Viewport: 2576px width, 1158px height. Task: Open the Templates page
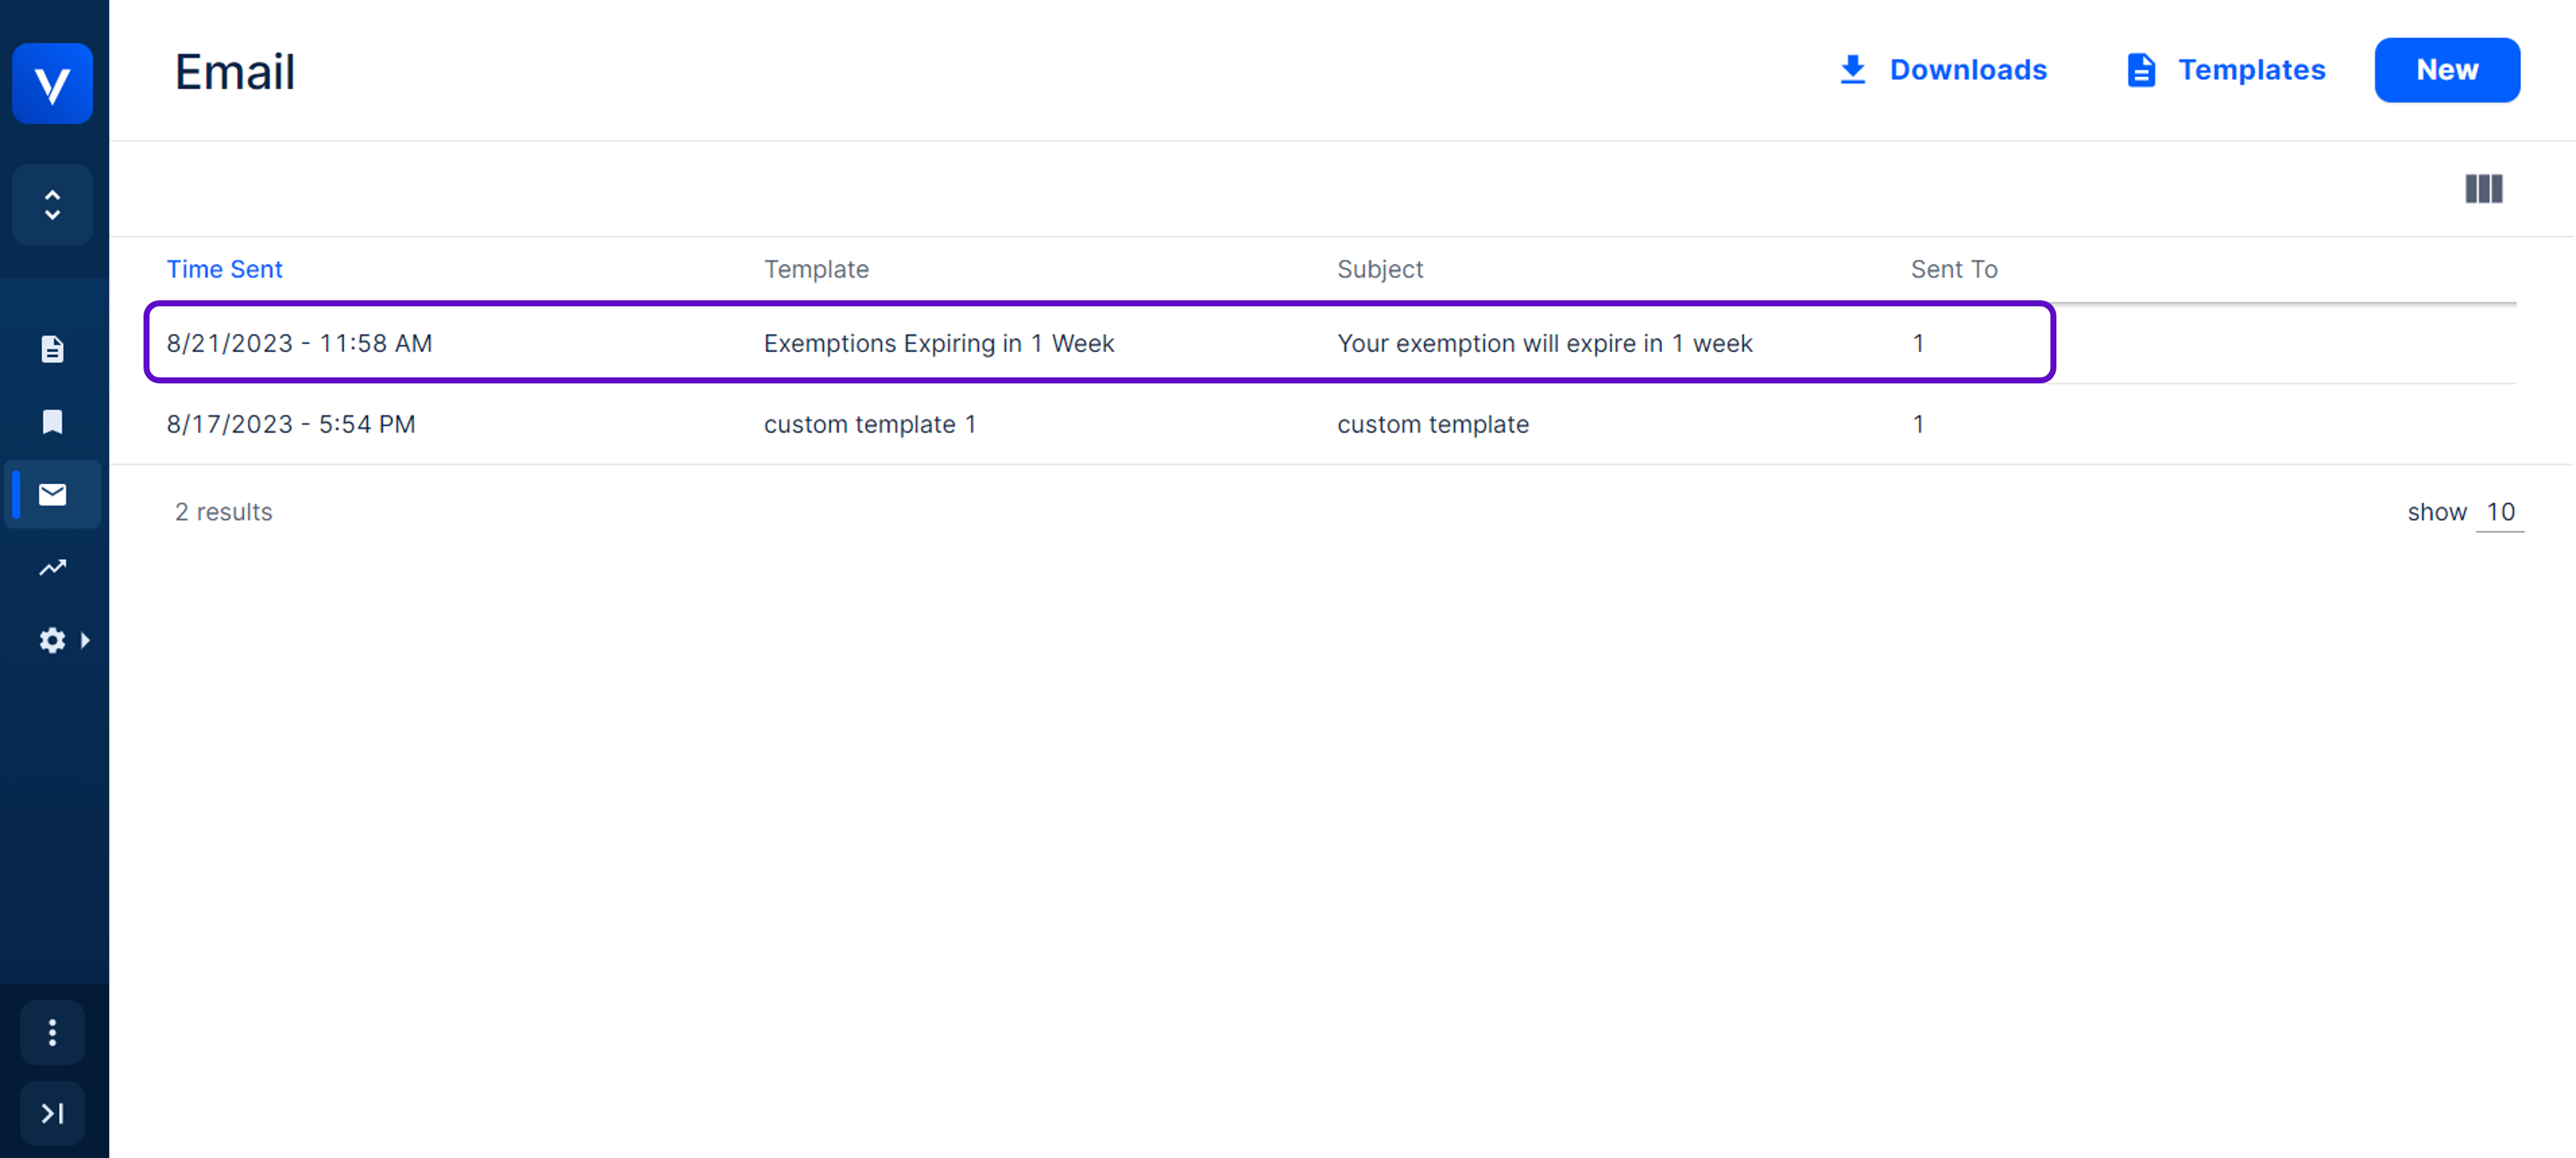coord(2226,70)
